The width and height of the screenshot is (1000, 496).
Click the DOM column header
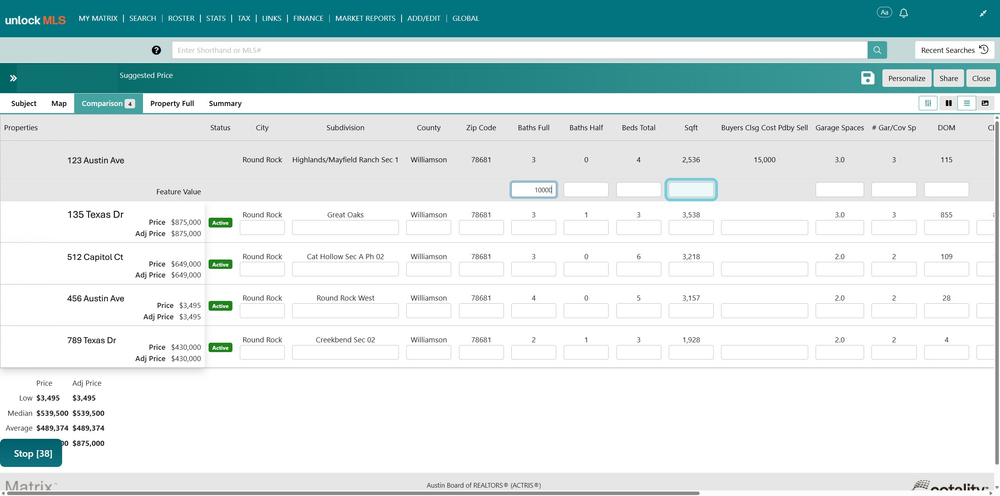pos(946,128)
